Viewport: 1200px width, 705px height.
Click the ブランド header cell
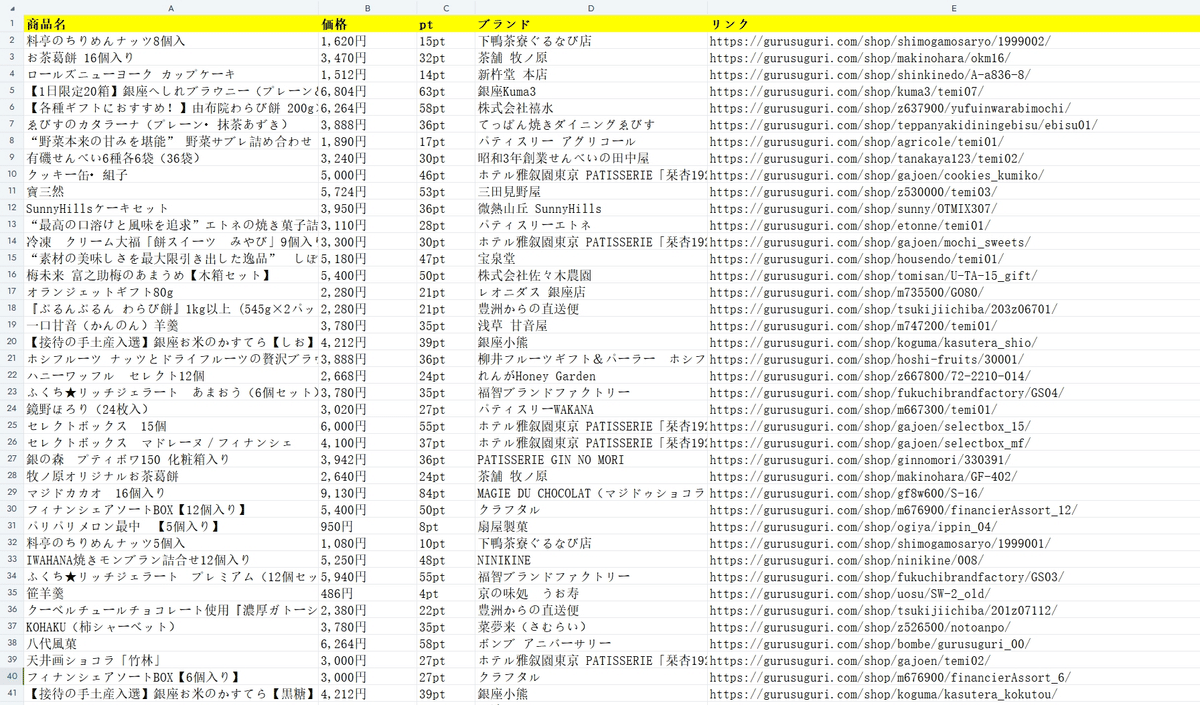point(591,23)
